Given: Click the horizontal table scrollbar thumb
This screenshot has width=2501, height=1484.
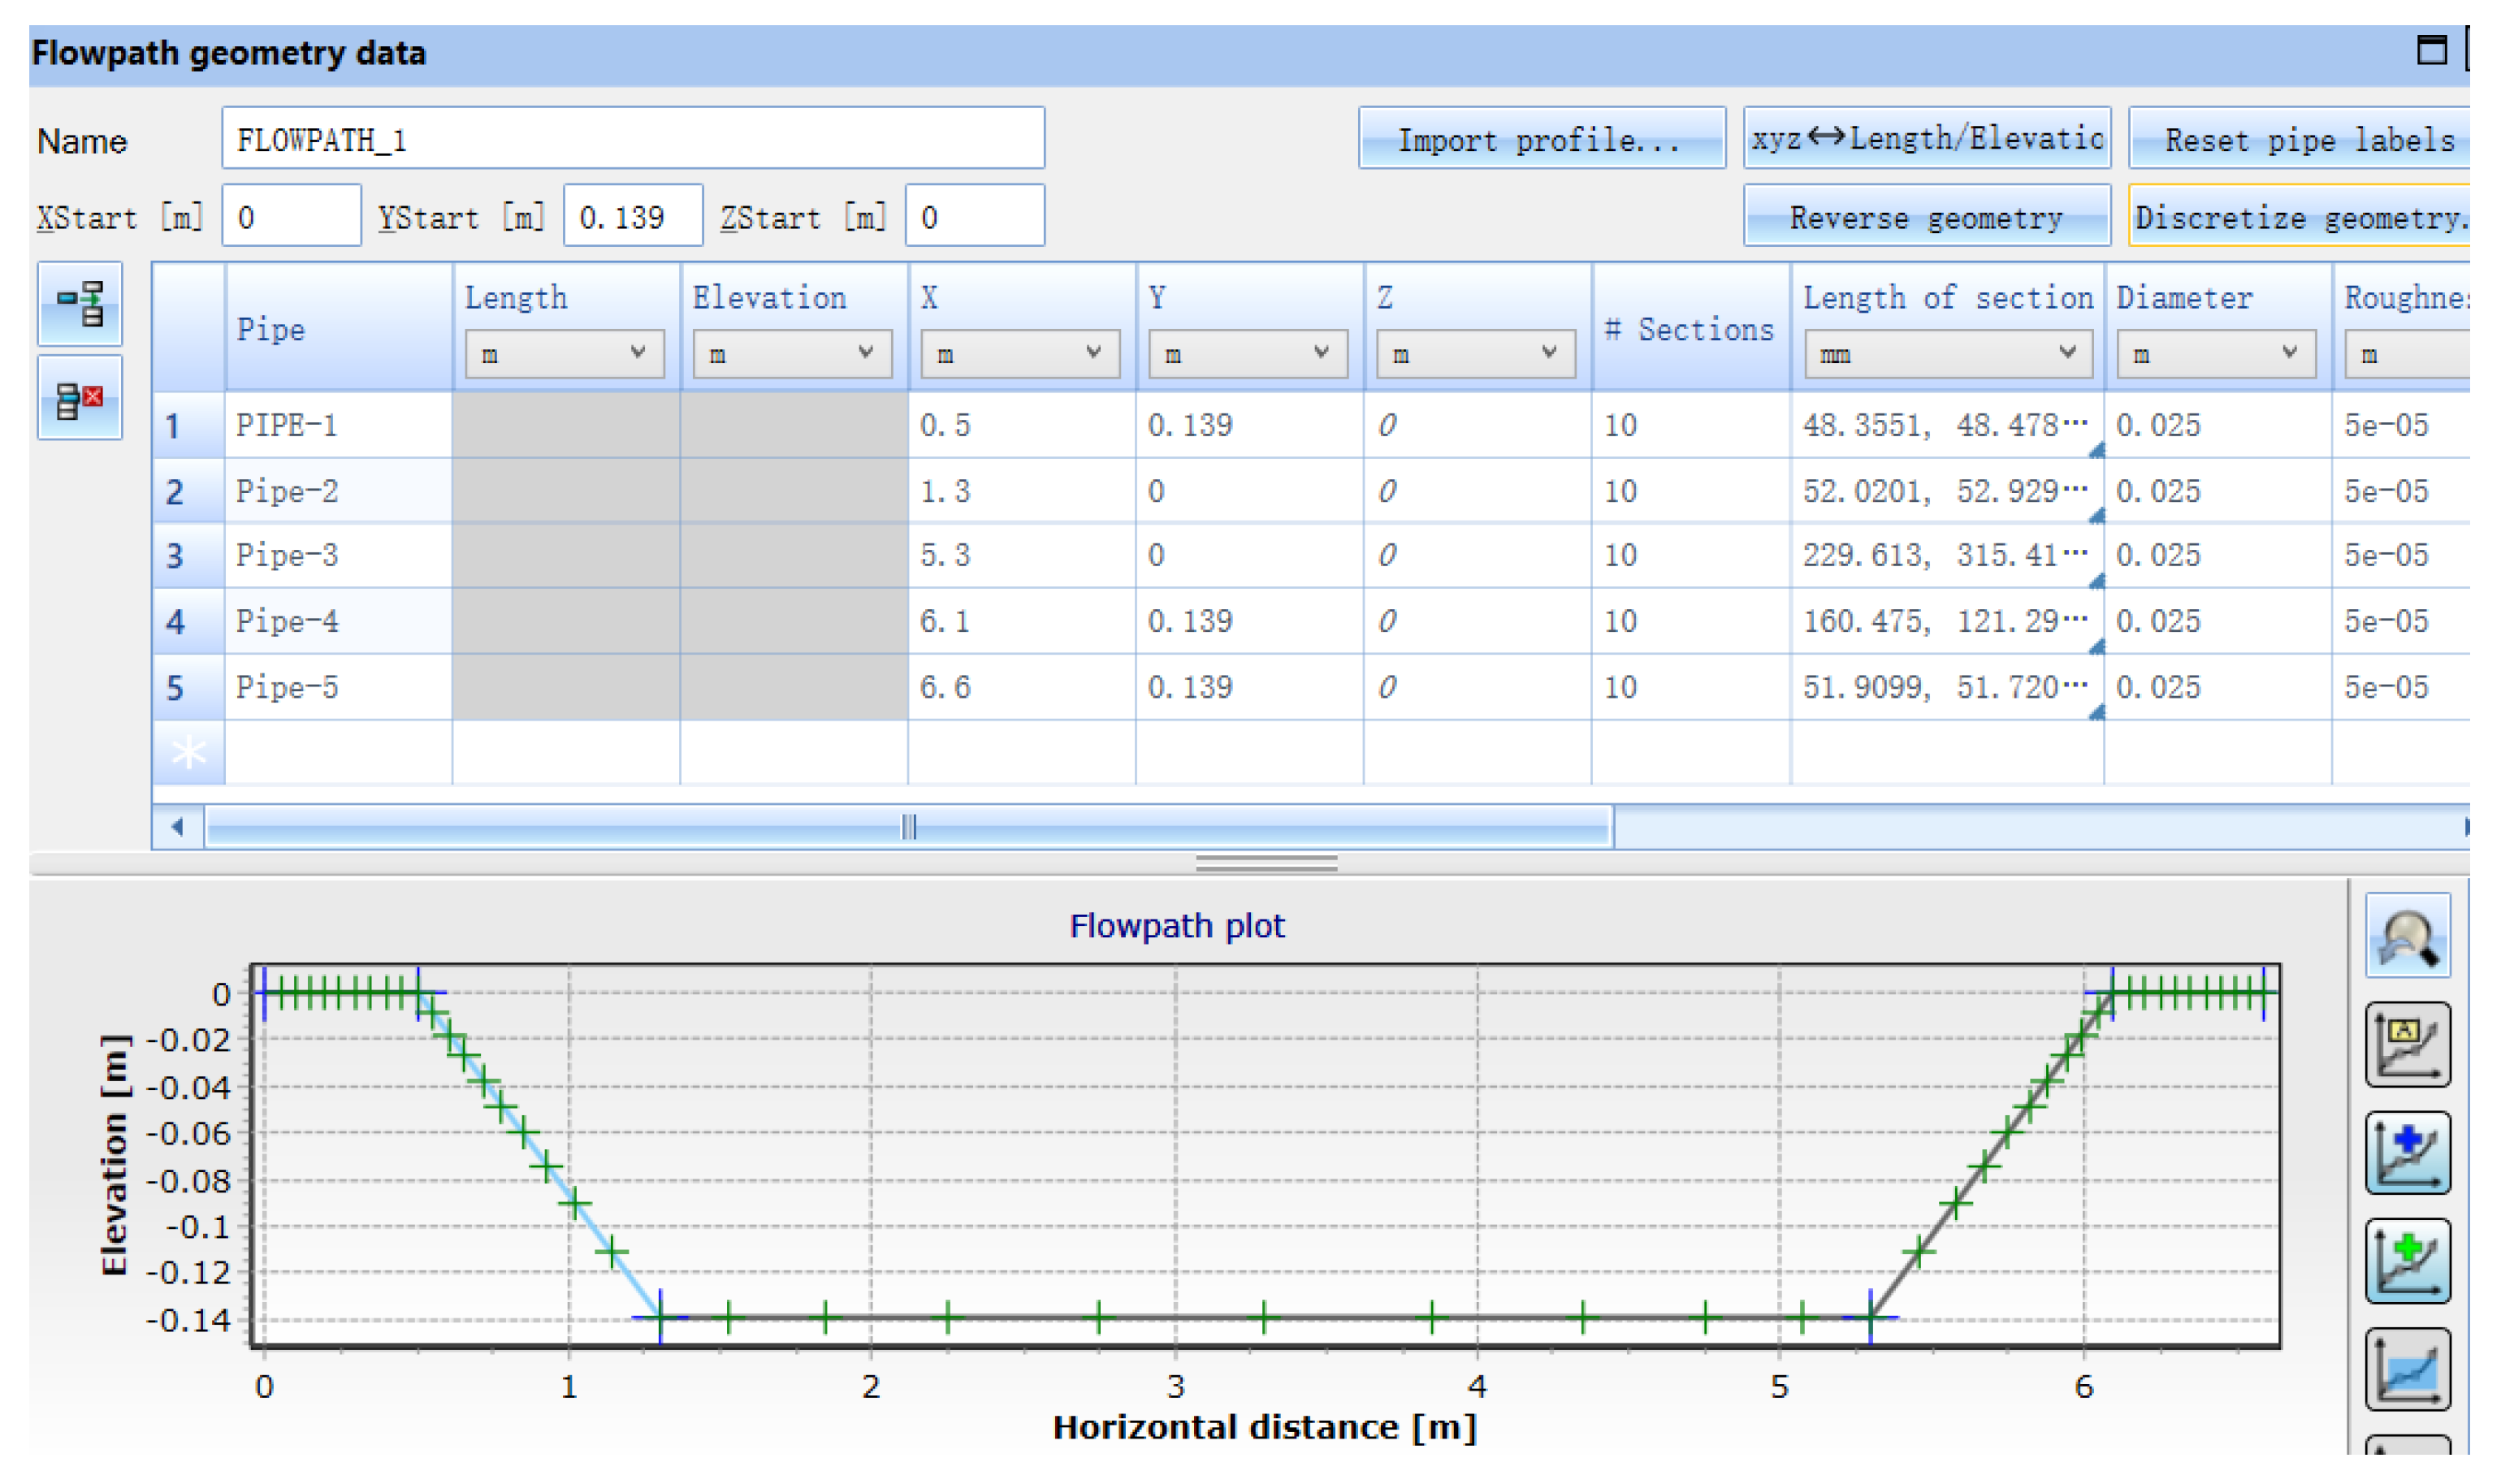Looking at the screenshot, I should point(907,827).
